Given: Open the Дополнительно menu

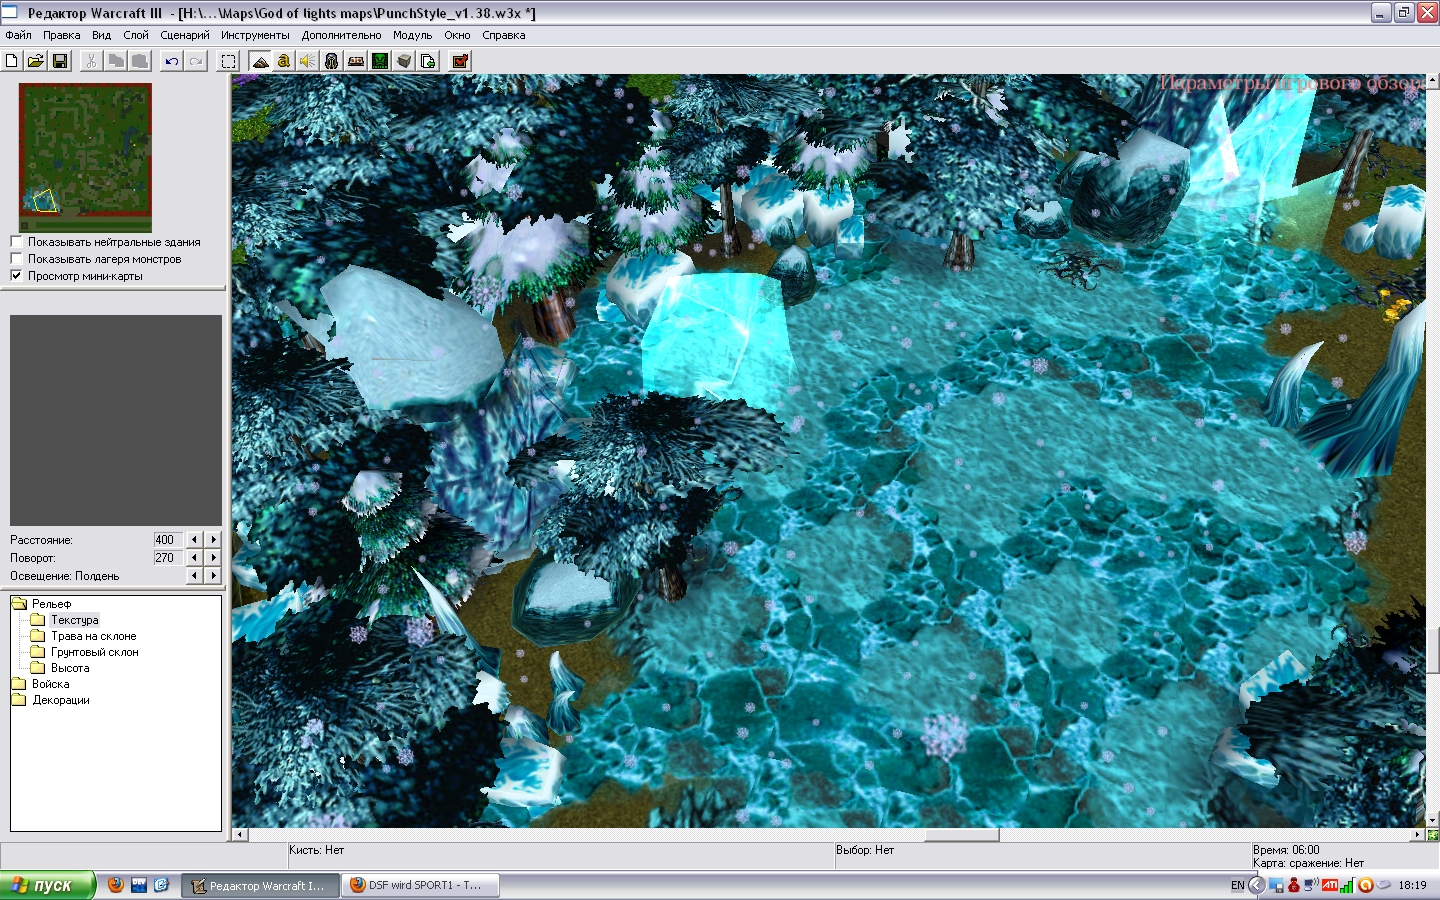Looking at the screenshot, I should (342, 35).
